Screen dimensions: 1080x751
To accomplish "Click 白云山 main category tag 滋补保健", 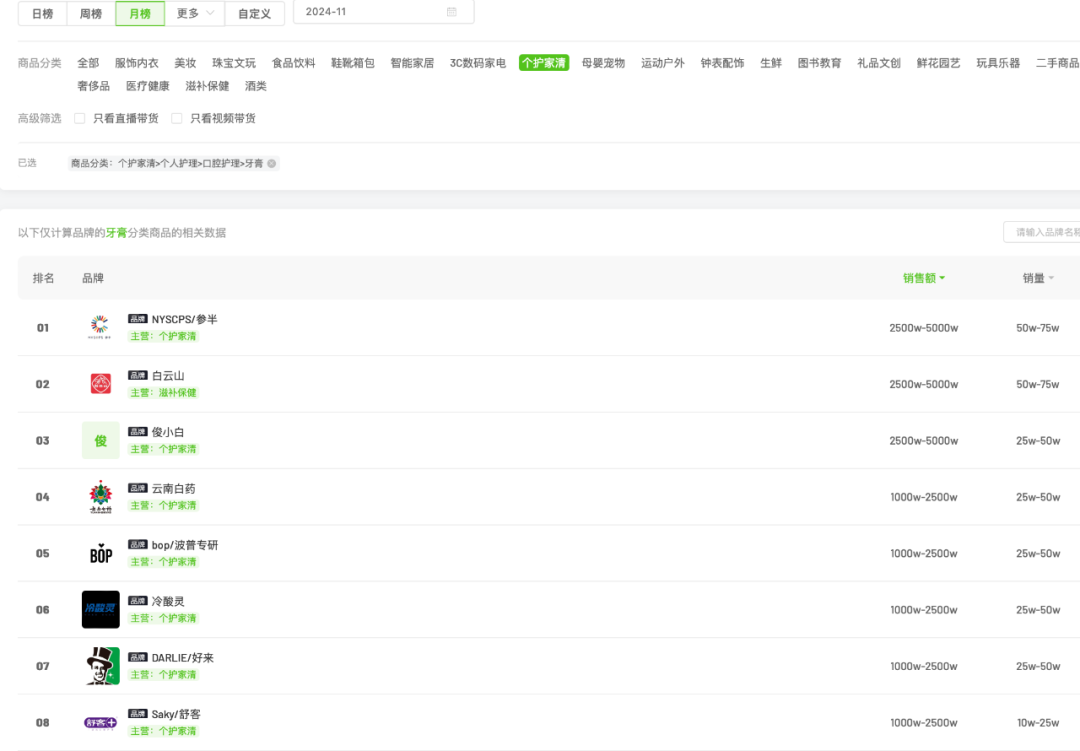I will pyautogui.click(x=164, y=393).
